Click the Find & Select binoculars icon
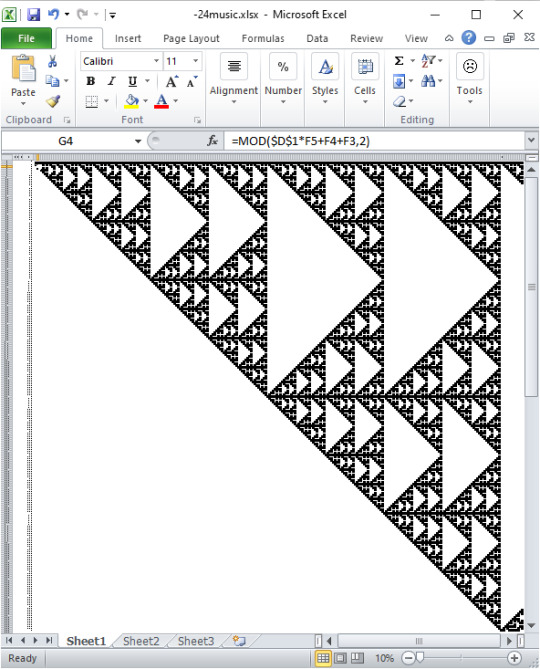The image size is (540, 669). coord(428,81)
